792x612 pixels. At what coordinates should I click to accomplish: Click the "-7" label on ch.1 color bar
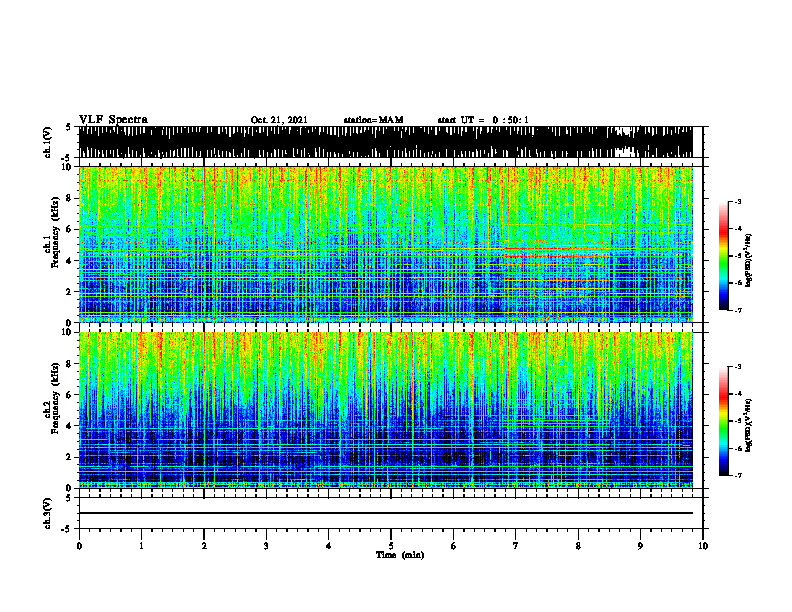coord(737,310)
